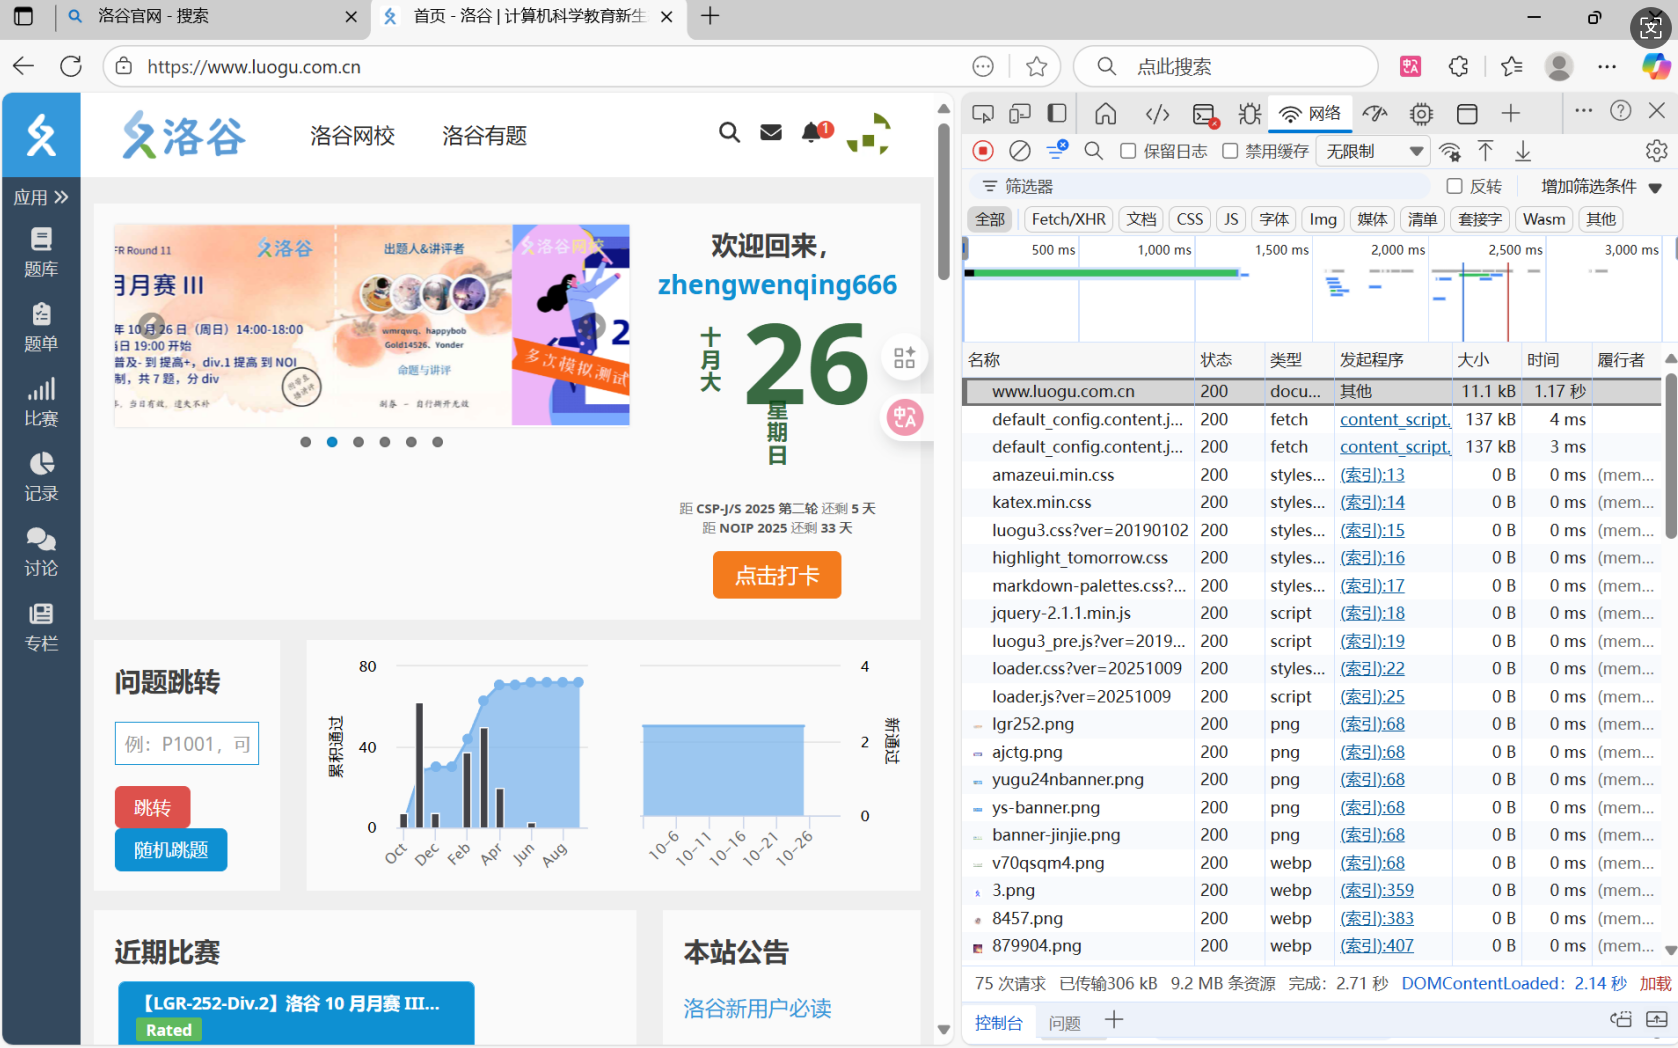
Task: Click the 点击打卡 button
Action: (x=776, y=576)
